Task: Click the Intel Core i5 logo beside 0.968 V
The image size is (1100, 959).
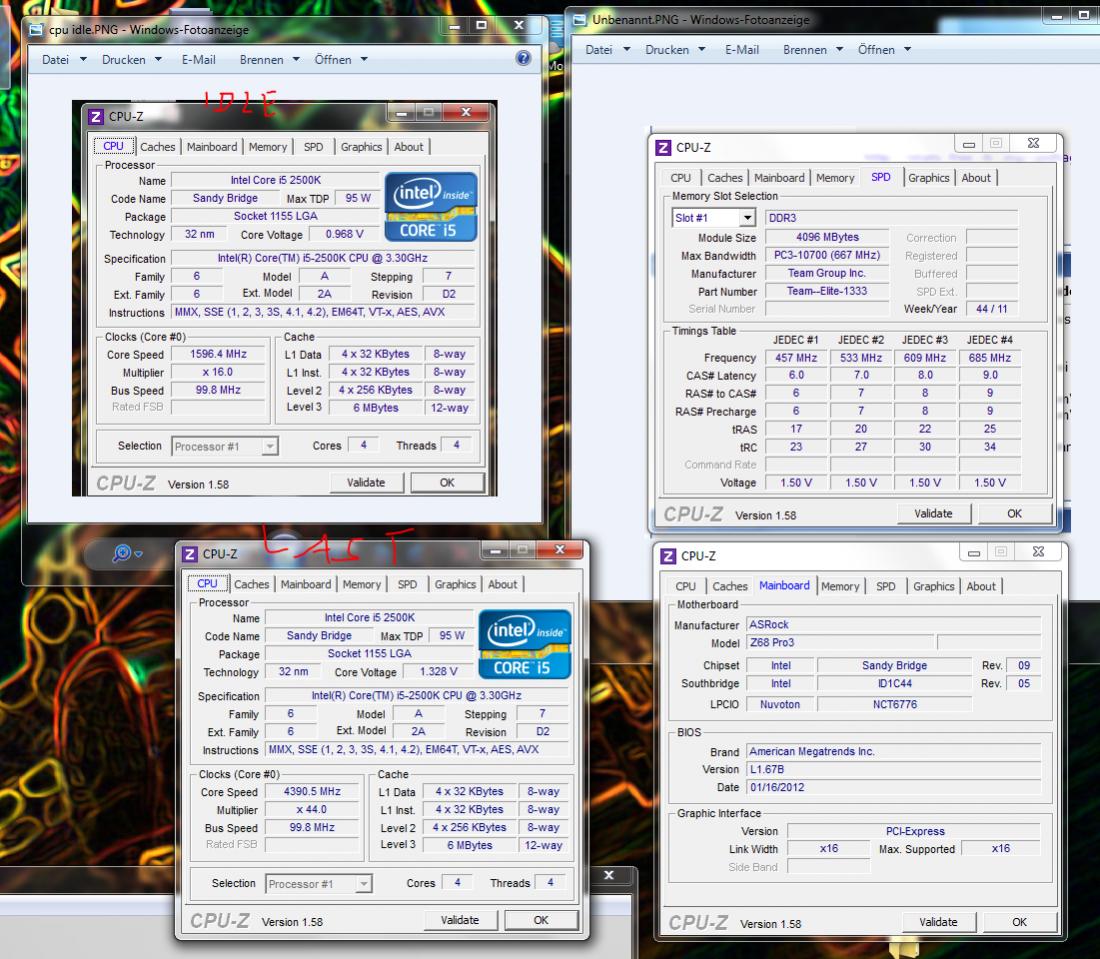Action: point(431,206)
